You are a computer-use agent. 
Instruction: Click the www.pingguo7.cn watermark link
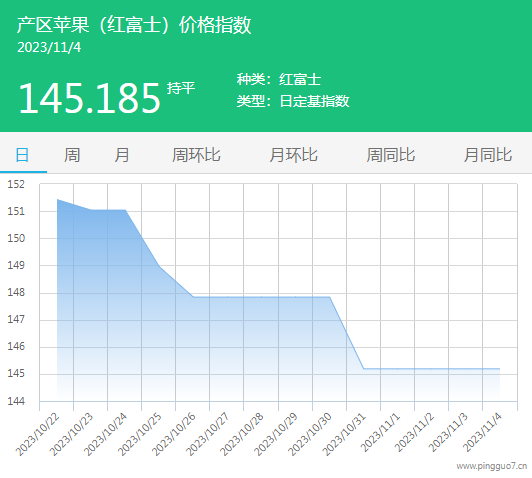tap(492, 466)
